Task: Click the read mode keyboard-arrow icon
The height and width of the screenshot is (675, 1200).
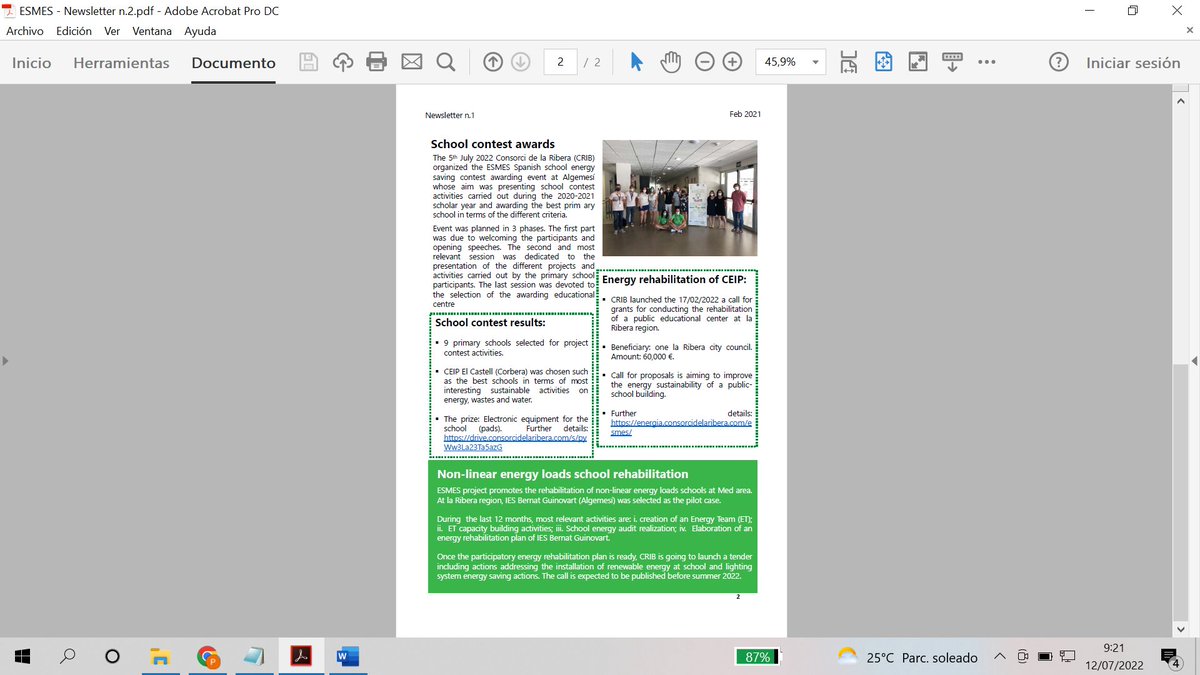Action: point(951,62)
